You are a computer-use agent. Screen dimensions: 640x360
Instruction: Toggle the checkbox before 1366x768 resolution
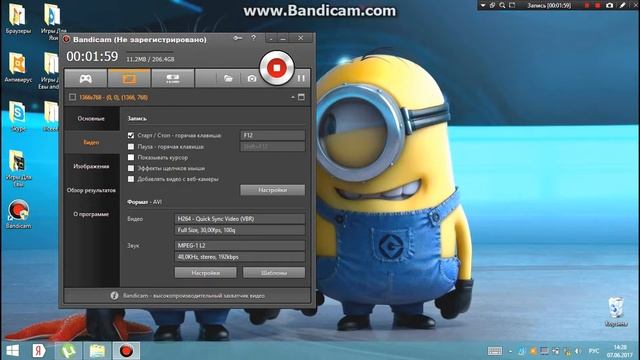(72, 97)
